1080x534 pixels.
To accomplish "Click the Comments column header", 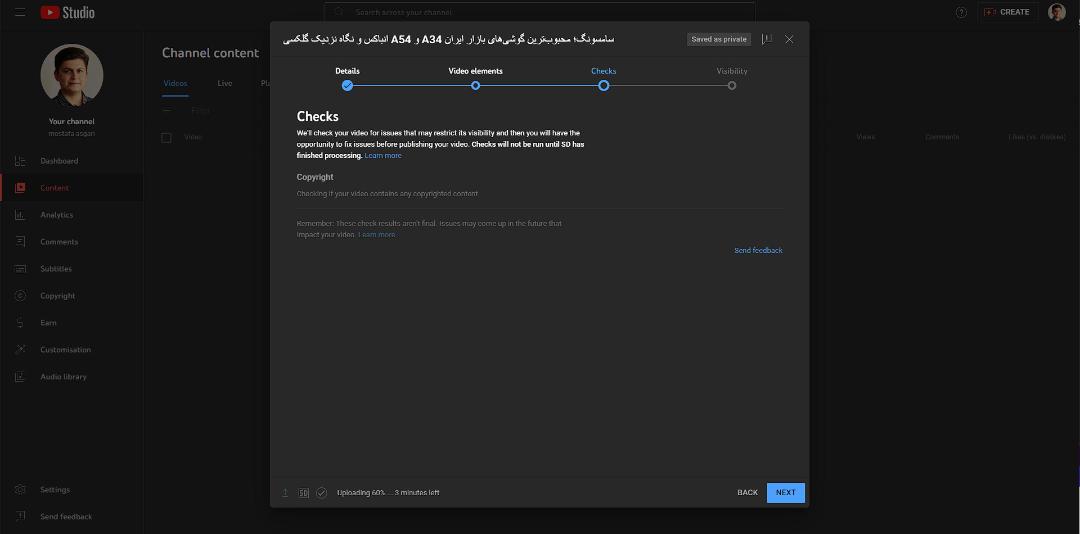I will tap(942, 137).
